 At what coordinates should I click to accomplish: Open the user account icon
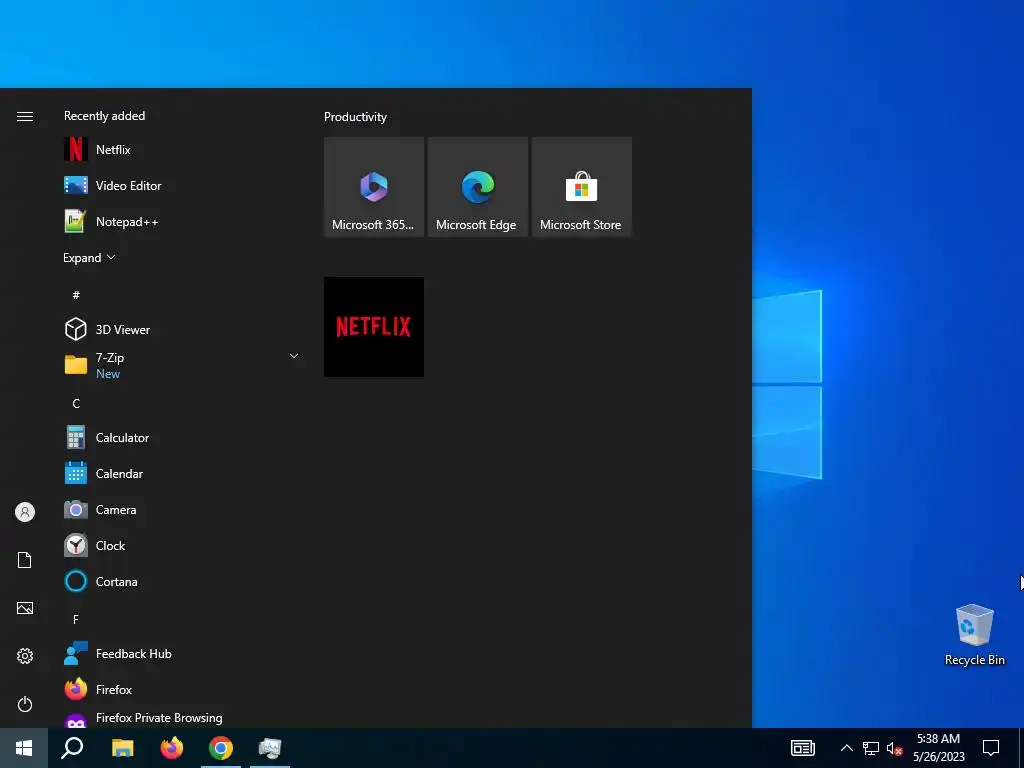[25, 512]
